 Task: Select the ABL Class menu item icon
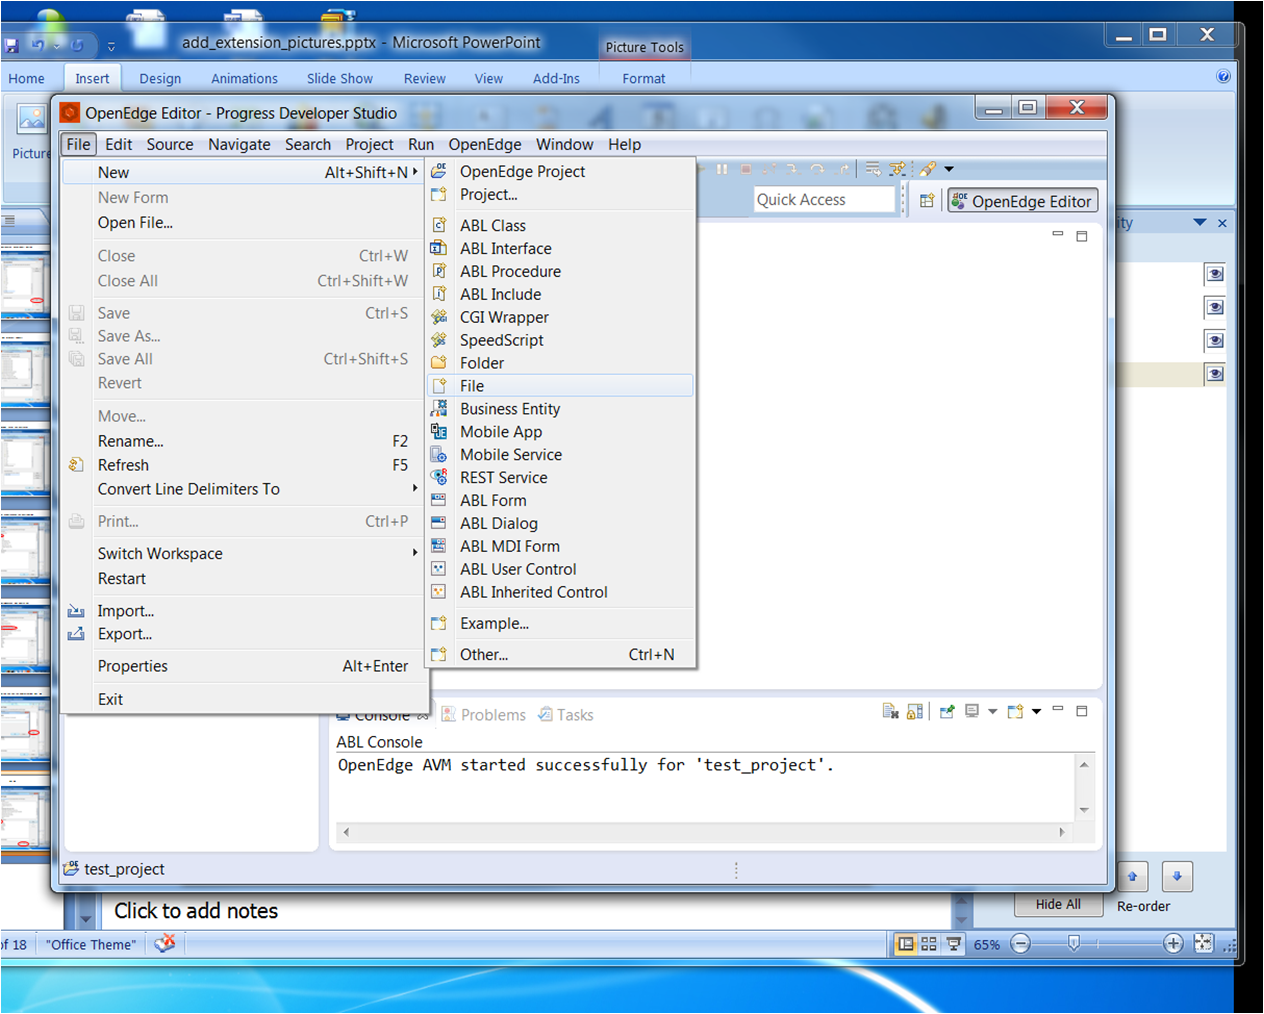tap(439, 225)
